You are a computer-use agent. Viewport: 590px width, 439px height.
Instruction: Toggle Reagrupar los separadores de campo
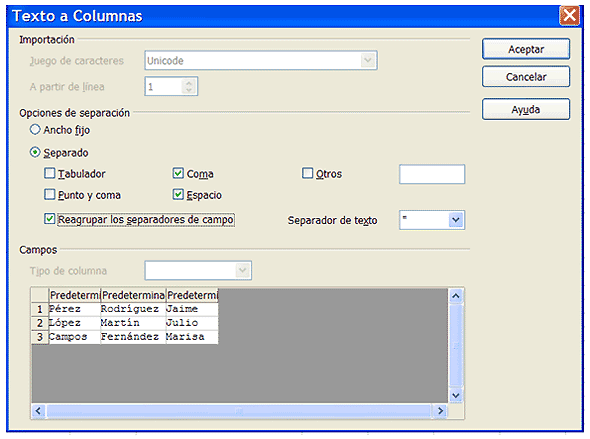coord(50,219)
